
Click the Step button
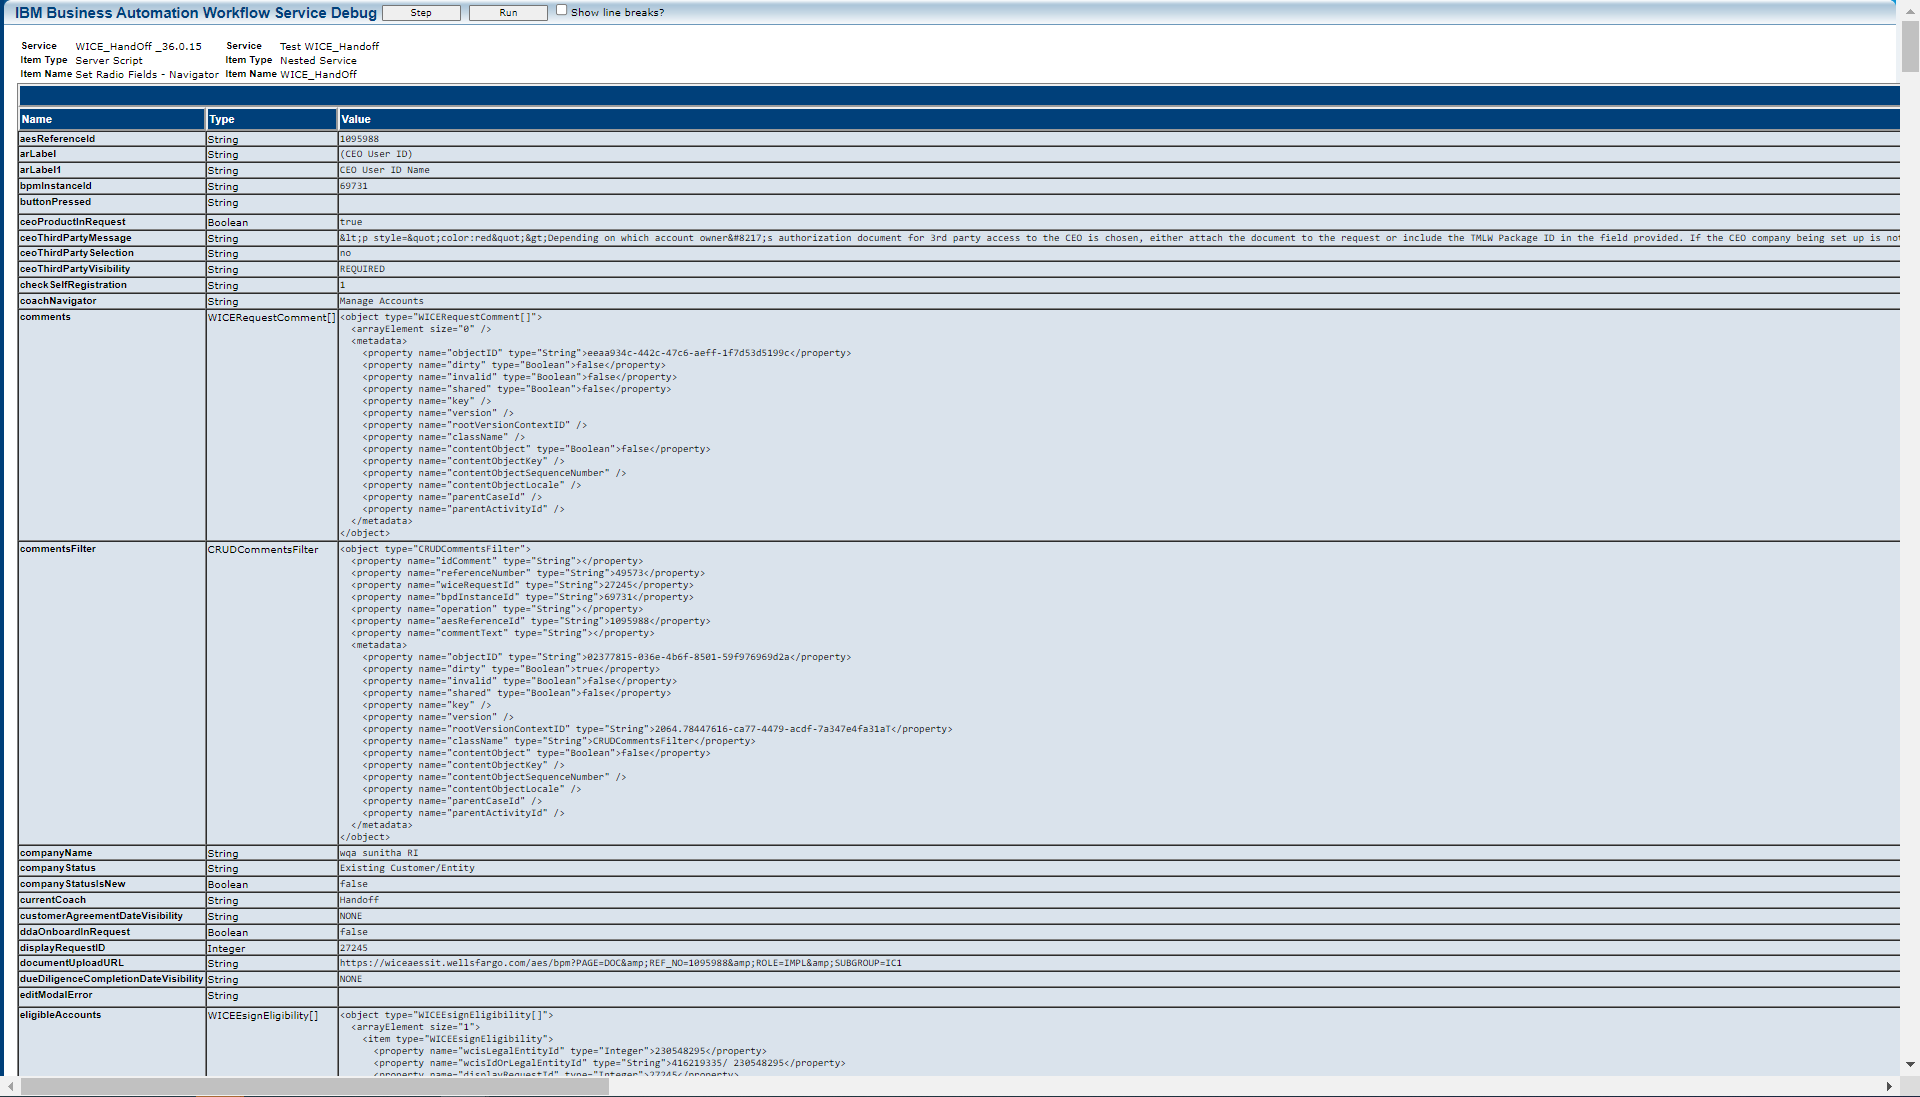421,13
